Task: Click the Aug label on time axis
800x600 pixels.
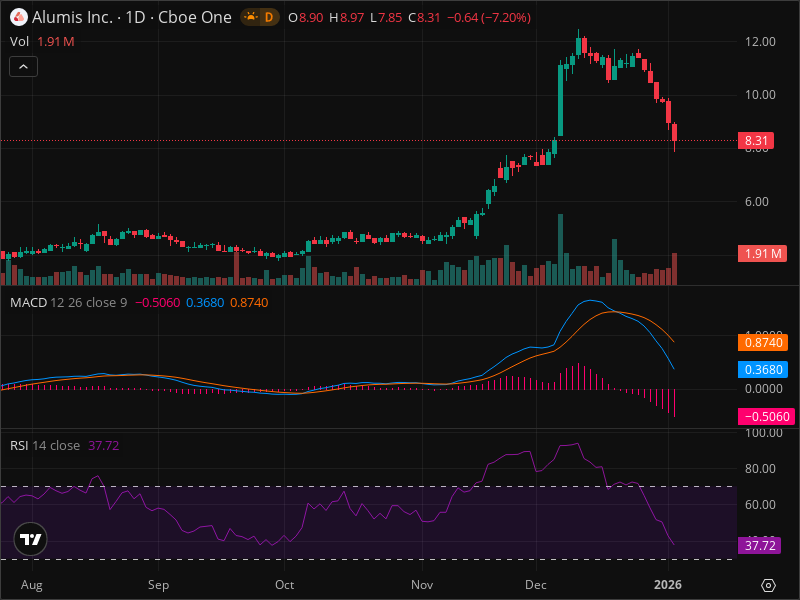Action: pos(32,585)
